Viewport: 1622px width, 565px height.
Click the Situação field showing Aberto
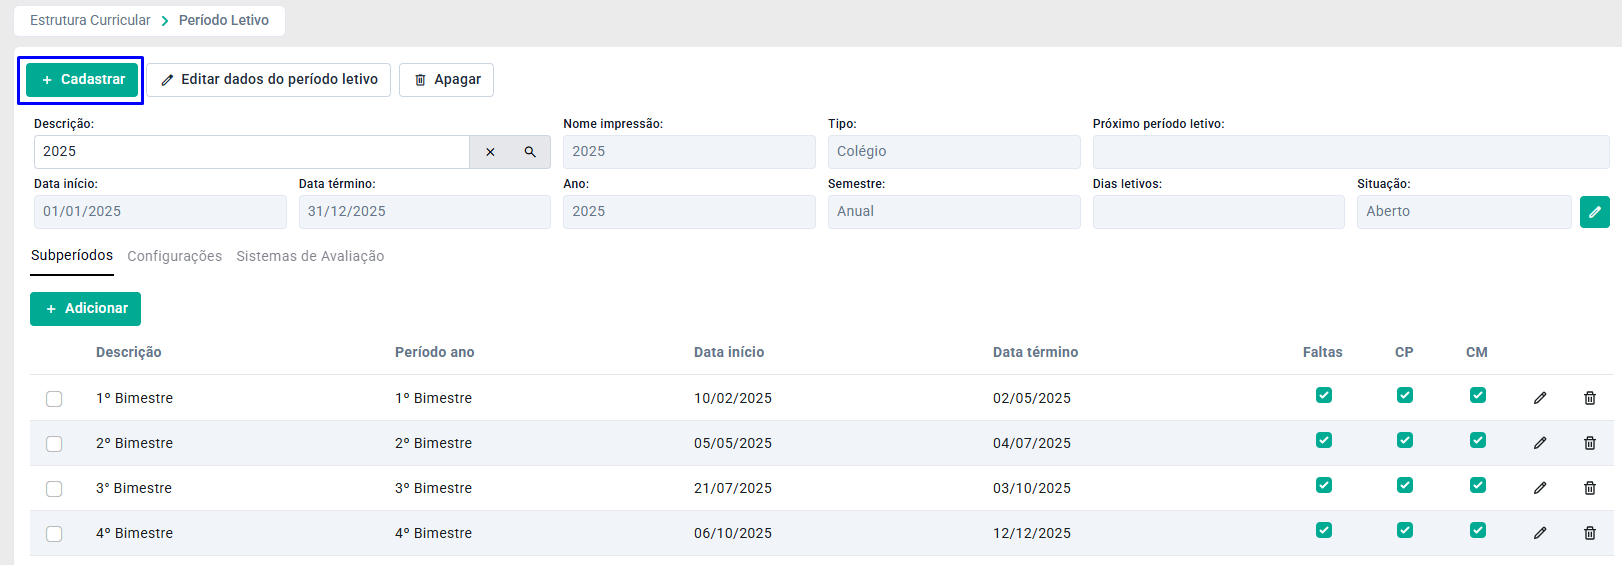[x=1464, y=212]
